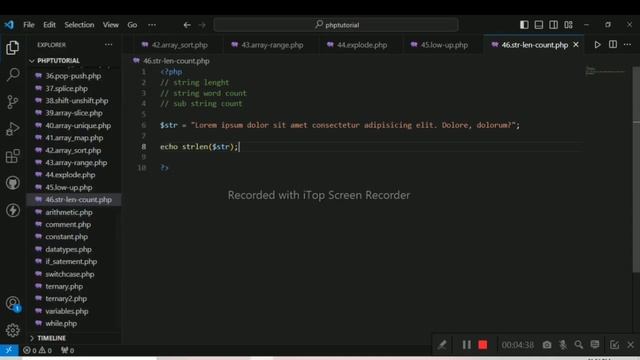Open the Edit menu

[49, 25]
